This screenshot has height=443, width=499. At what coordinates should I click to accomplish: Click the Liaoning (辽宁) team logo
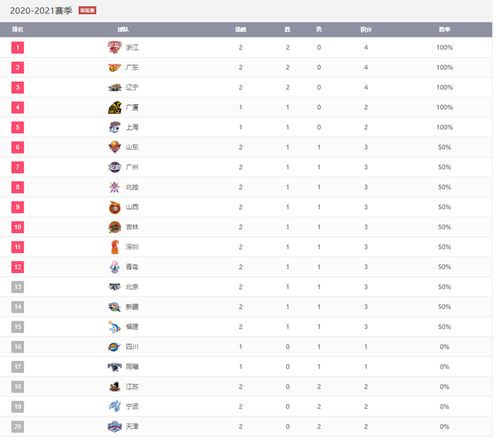115,88
